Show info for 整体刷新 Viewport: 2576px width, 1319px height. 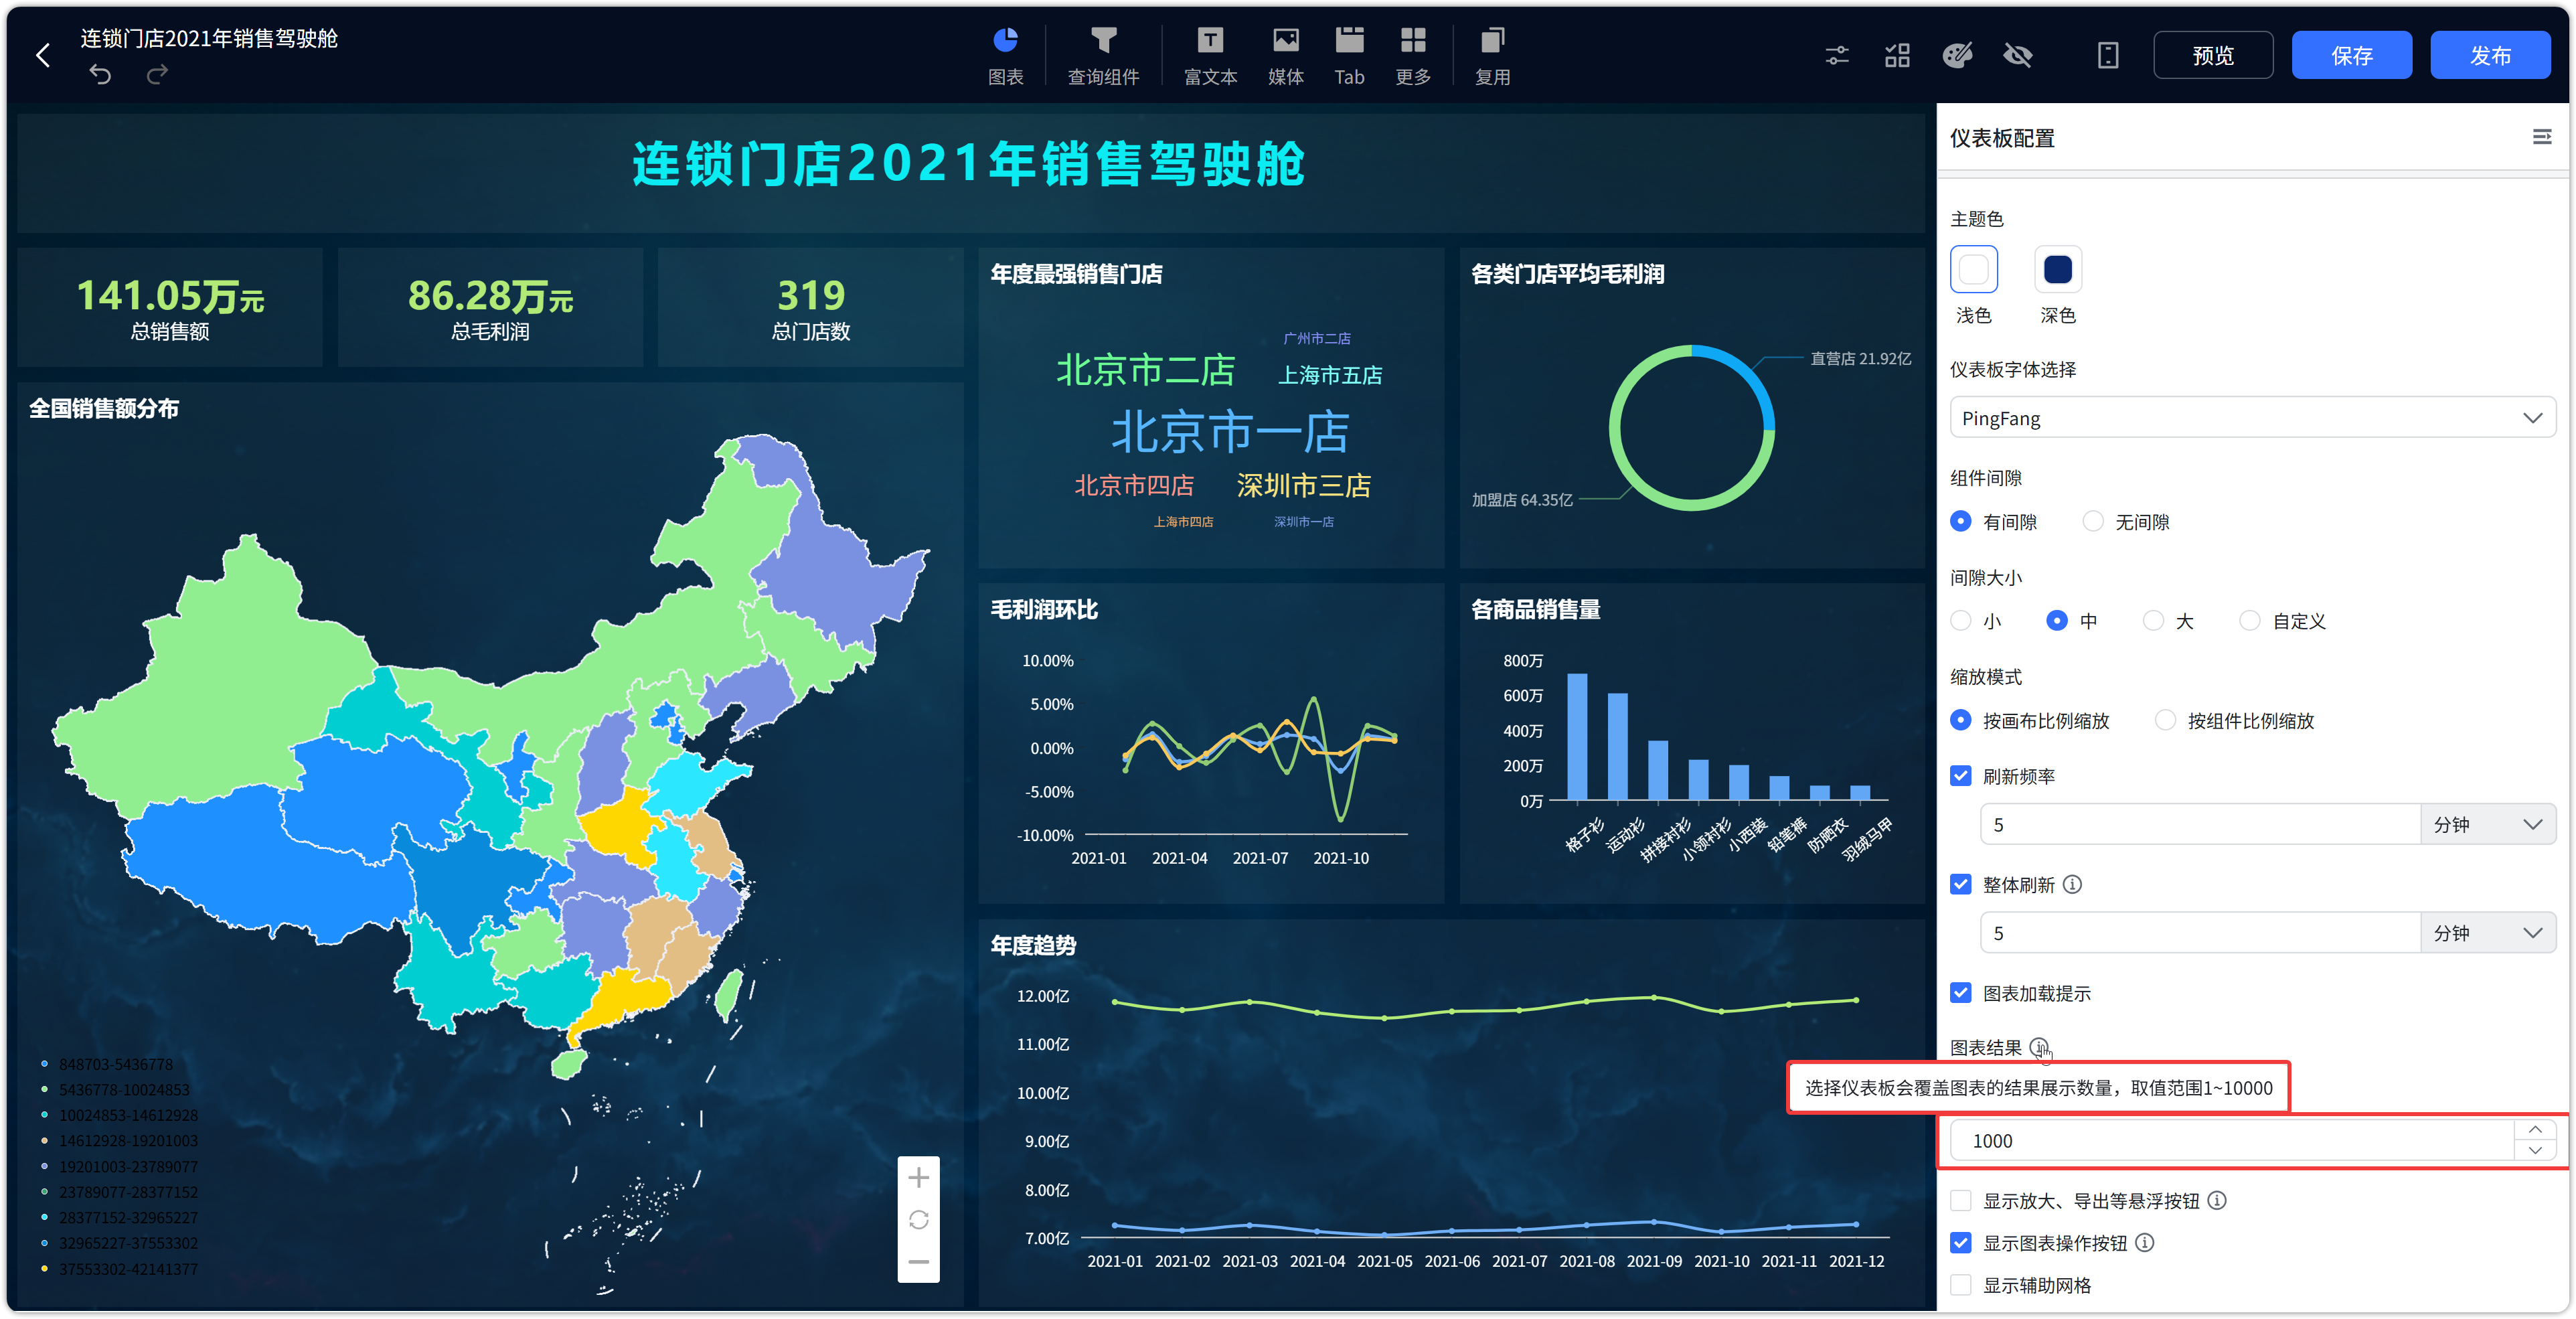point(2073,884)
